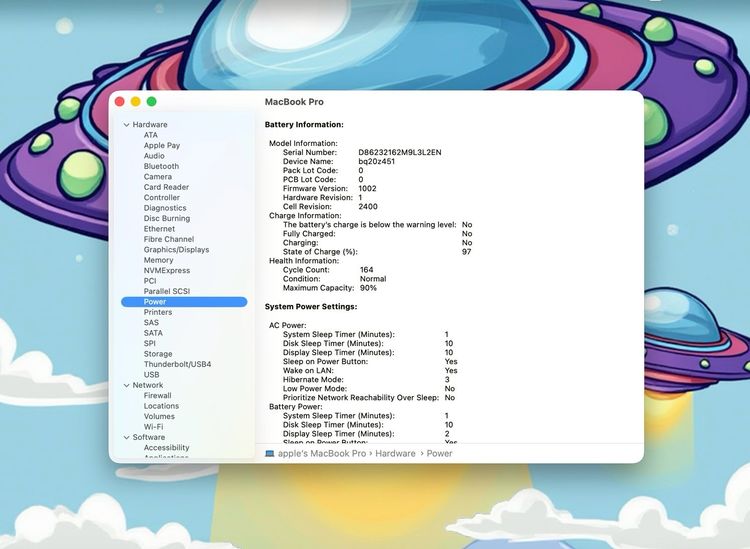
Task: Select Ethernet under Hardware
Action: (159, 229)
